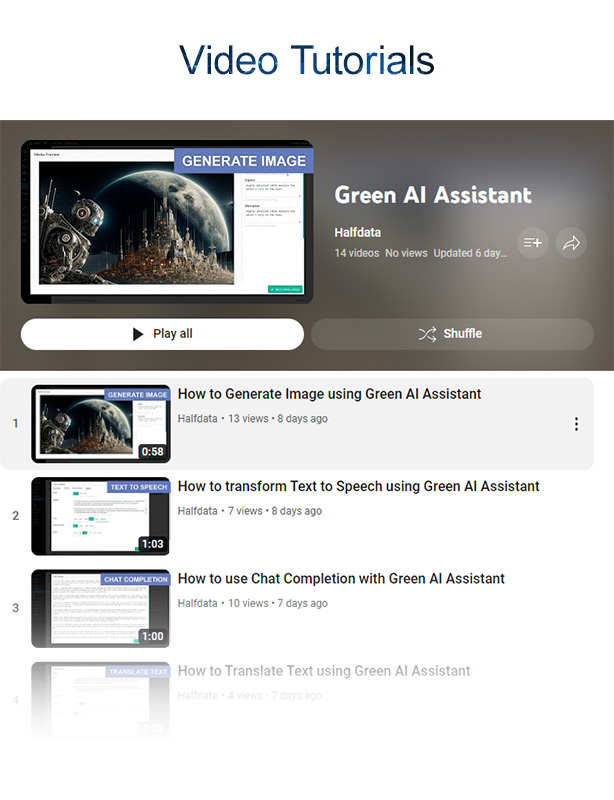Screen dimensions: 614x800
Task: Click the 'Video Tutorials' heading
Action: tap(306, 60)
